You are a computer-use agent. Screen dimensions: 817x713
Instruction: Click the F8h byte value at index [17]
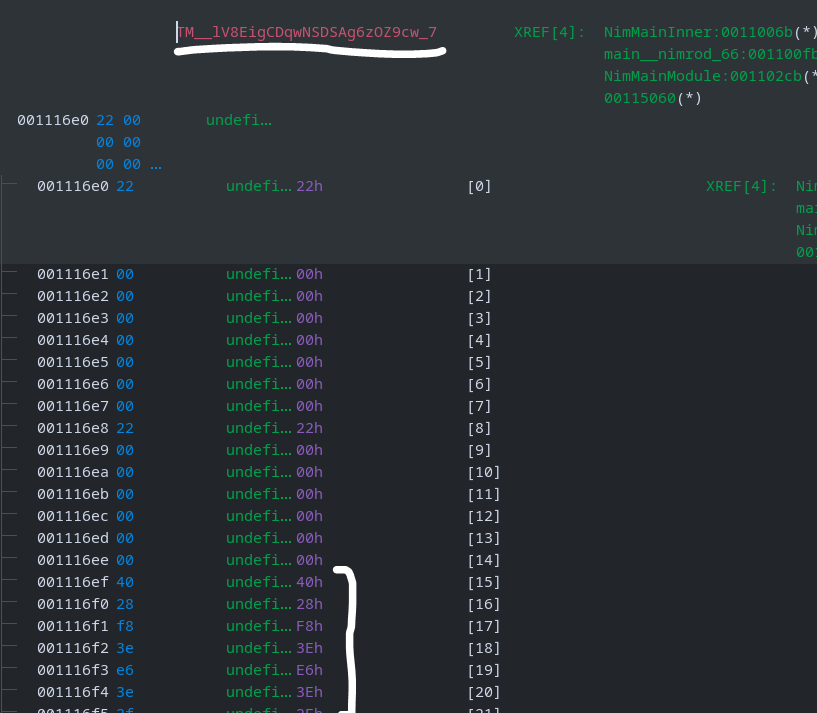[x=309, y=626]
